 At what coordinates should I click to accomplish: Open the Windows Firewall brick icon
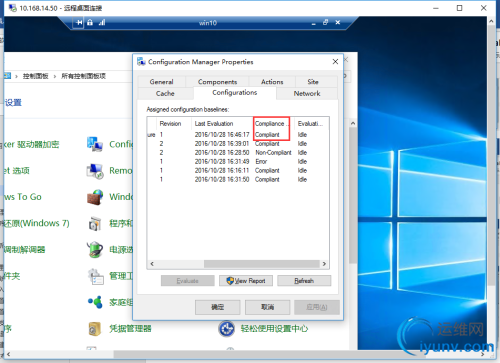point(95,197)
